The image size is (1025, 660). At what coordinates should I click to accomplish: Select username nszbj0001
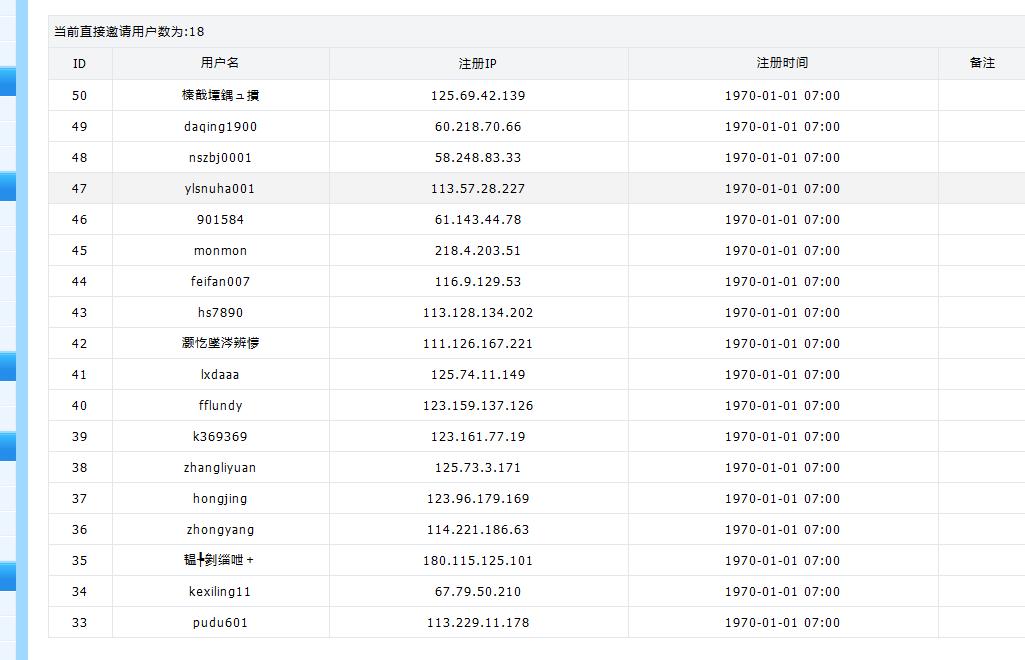[x=220, y=158]
